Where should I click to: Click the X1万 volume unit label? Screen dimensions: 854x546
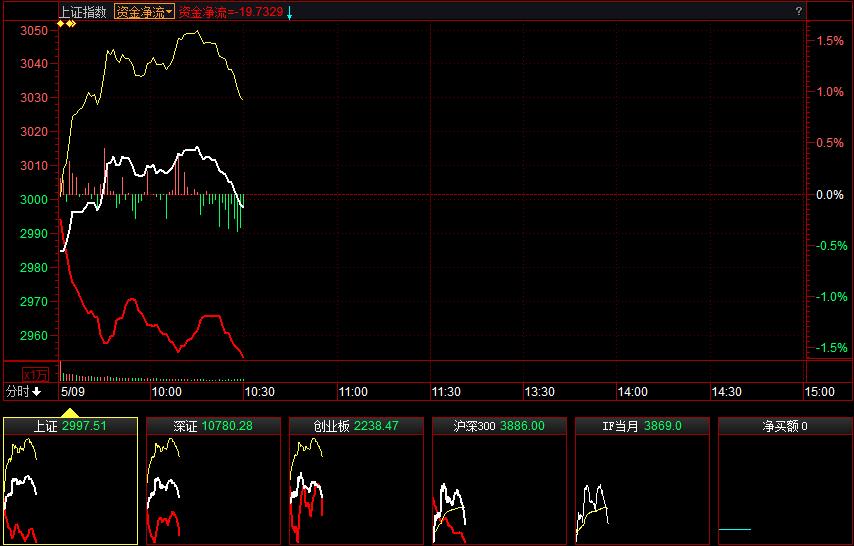36,374
